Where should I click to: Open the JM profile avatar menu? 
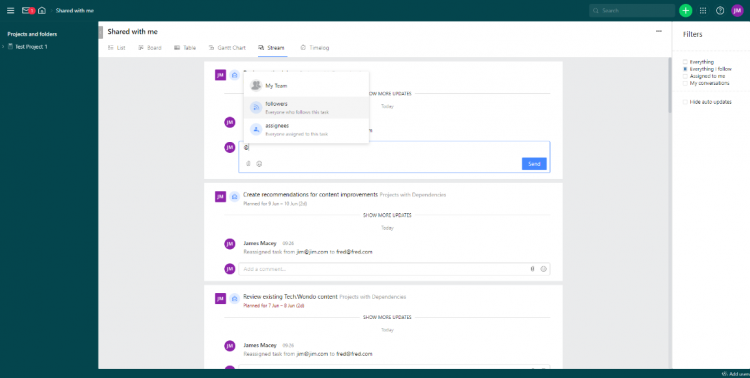click(737, 11)
